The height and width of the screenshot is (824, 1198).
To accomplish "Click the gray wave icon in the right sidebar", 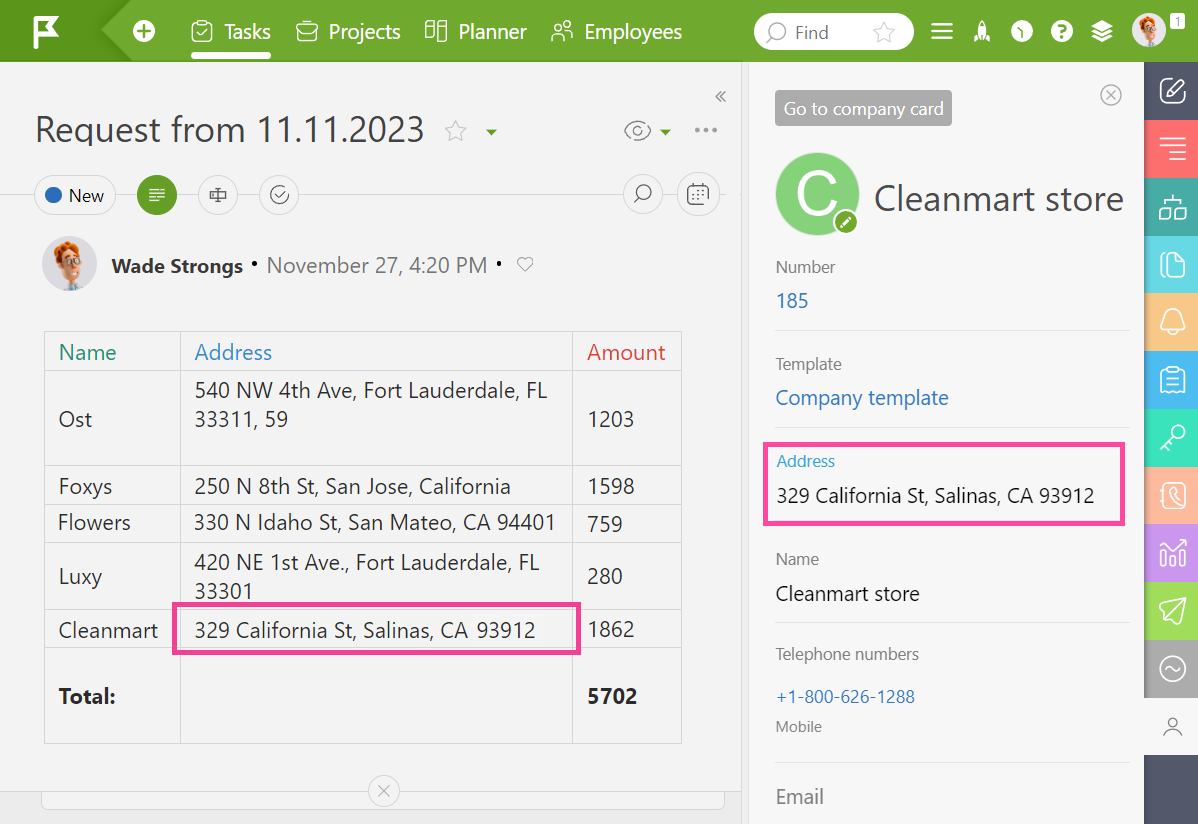I will click(1172, 669).
